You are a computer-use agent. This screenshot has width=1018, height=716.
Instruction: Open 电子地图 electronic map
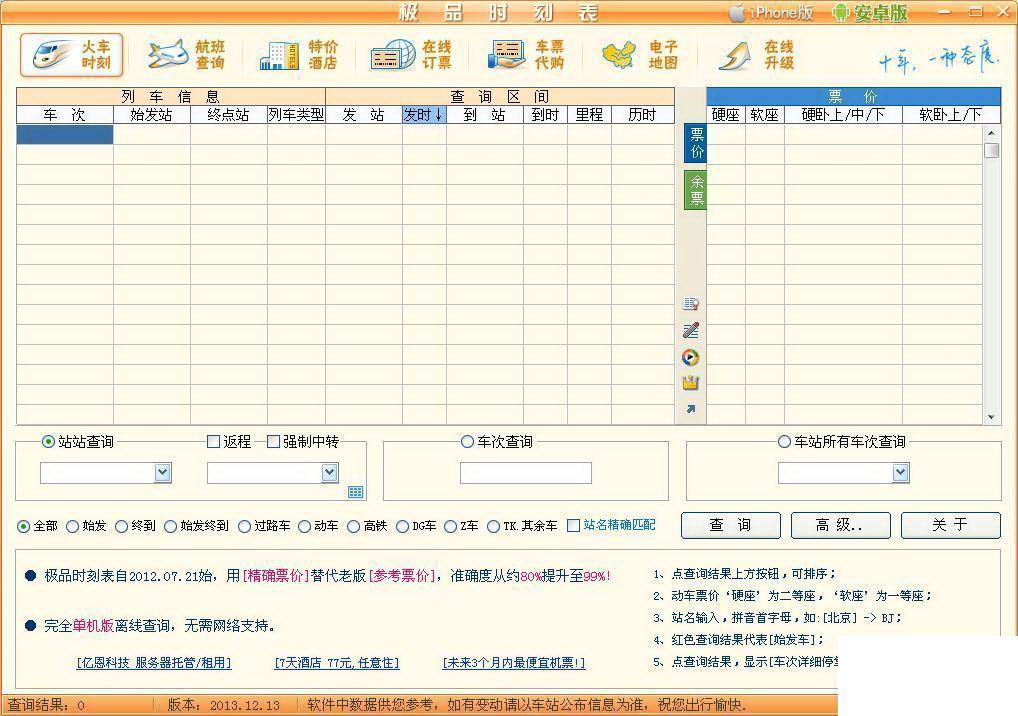click(x=640, y=55)
